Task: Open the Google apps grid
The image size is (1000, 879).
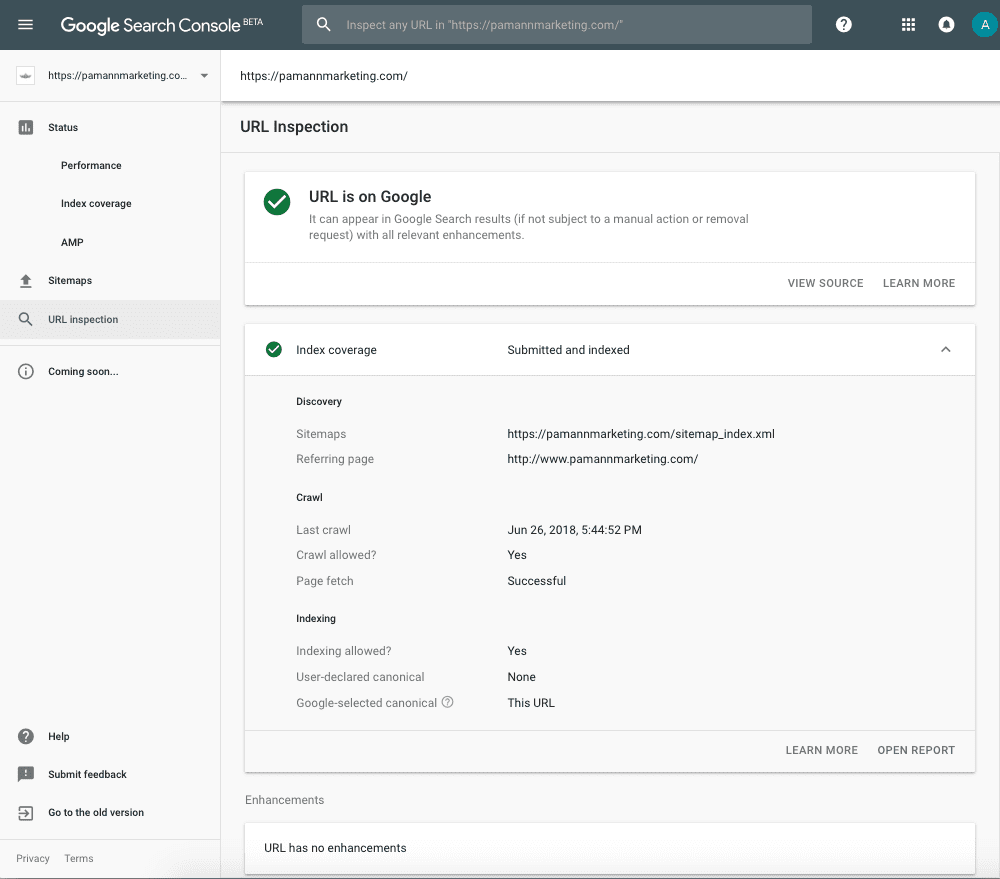Action: [x=908, y=25]
